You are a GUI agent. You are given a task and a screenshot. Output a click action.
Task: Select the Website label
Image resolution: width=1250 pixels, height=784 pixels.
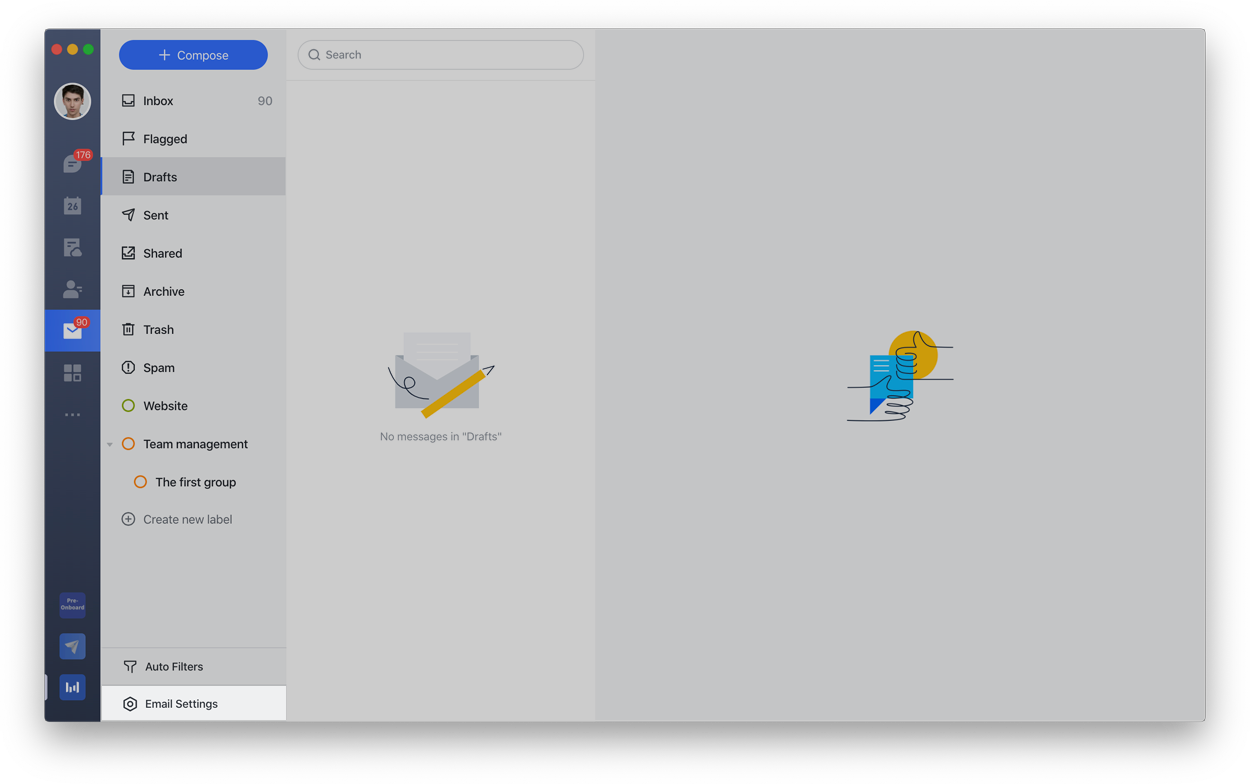pos(193,405)
